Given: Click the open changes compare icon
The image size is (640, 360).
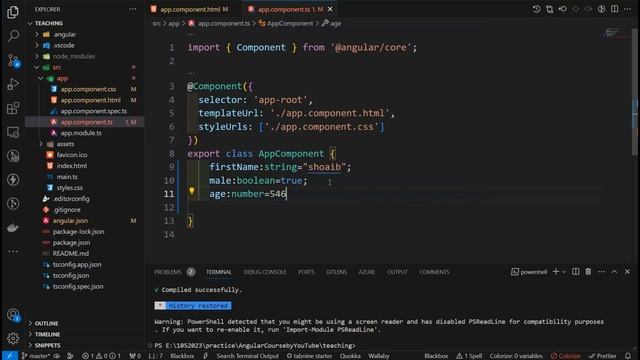Looking at the screenshot, I should [x=549, y=9].
